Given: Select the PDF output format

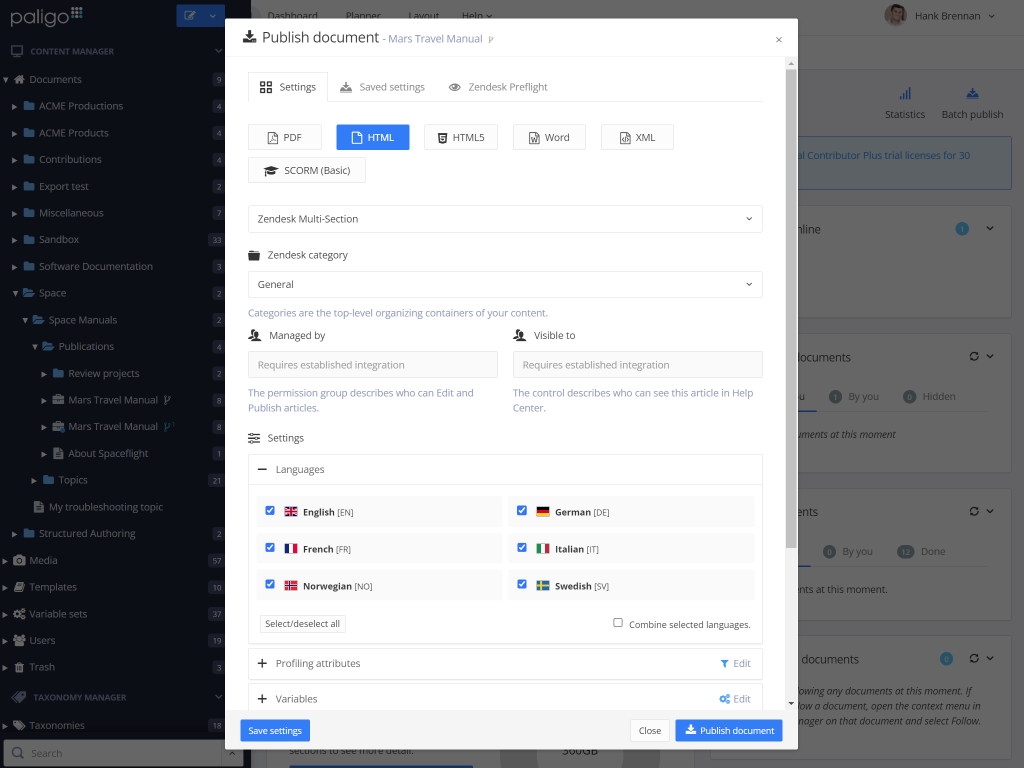Looking at the screenshot, I should click(x=285, y=137).
